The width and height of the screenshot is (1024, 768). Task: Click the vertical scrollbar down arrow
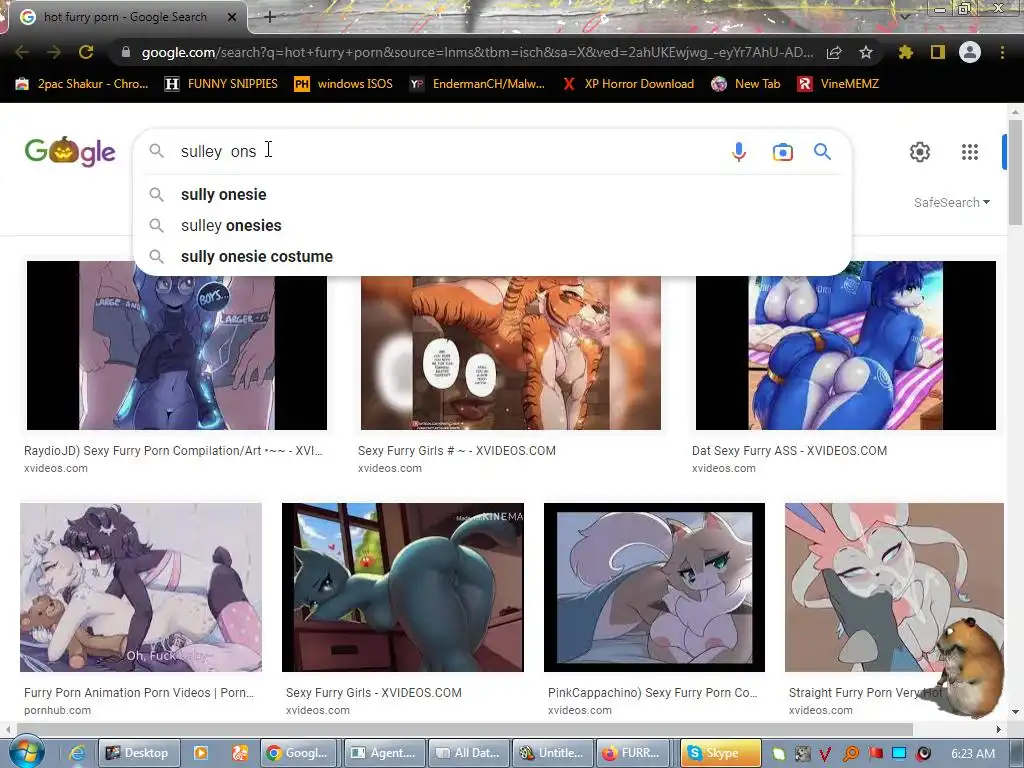(x=1015, y=711)
